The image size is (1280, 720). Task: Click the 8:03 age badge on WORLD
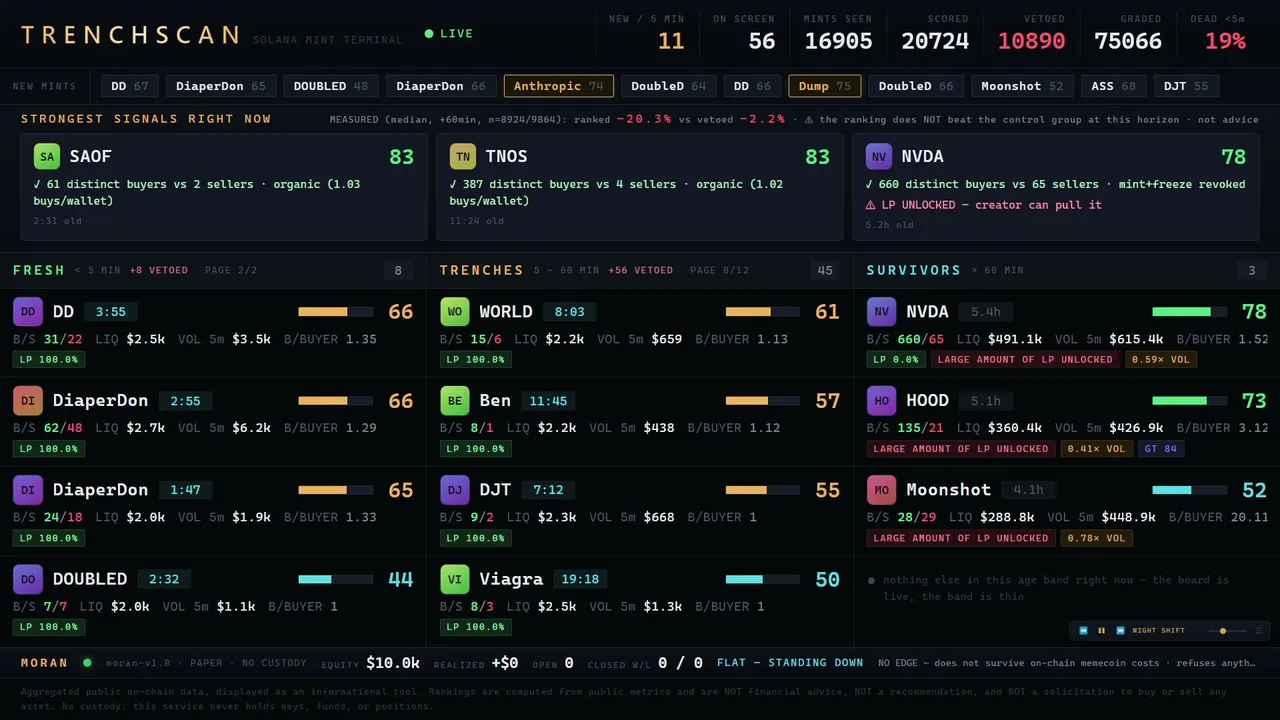coord(569,312)
